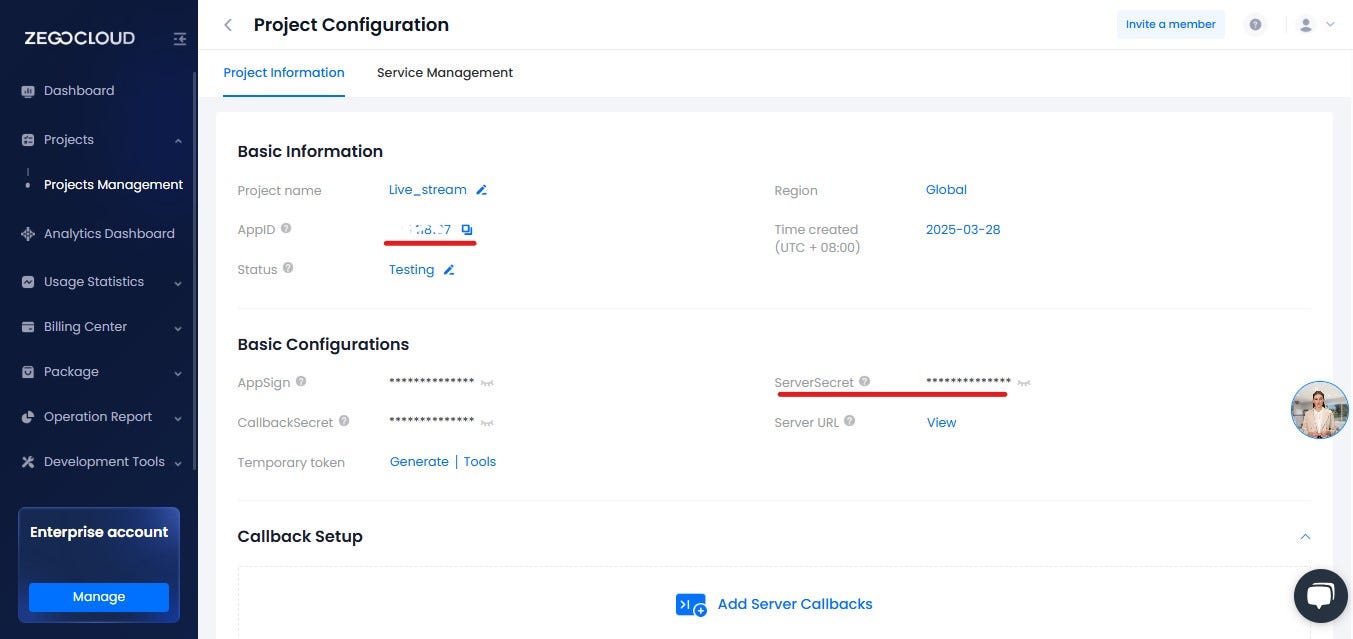Open the help question mark in header
The image size is (1353, 639).
click(x=1255, y=25)
